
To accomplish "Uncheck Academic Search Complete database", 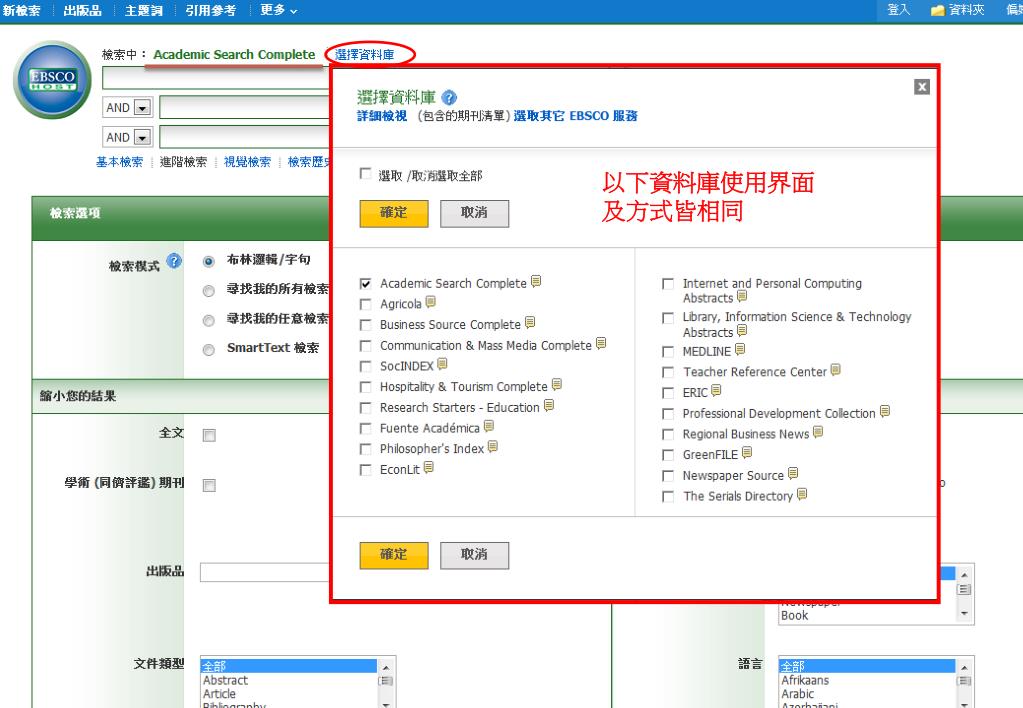I will coord(366,284).
